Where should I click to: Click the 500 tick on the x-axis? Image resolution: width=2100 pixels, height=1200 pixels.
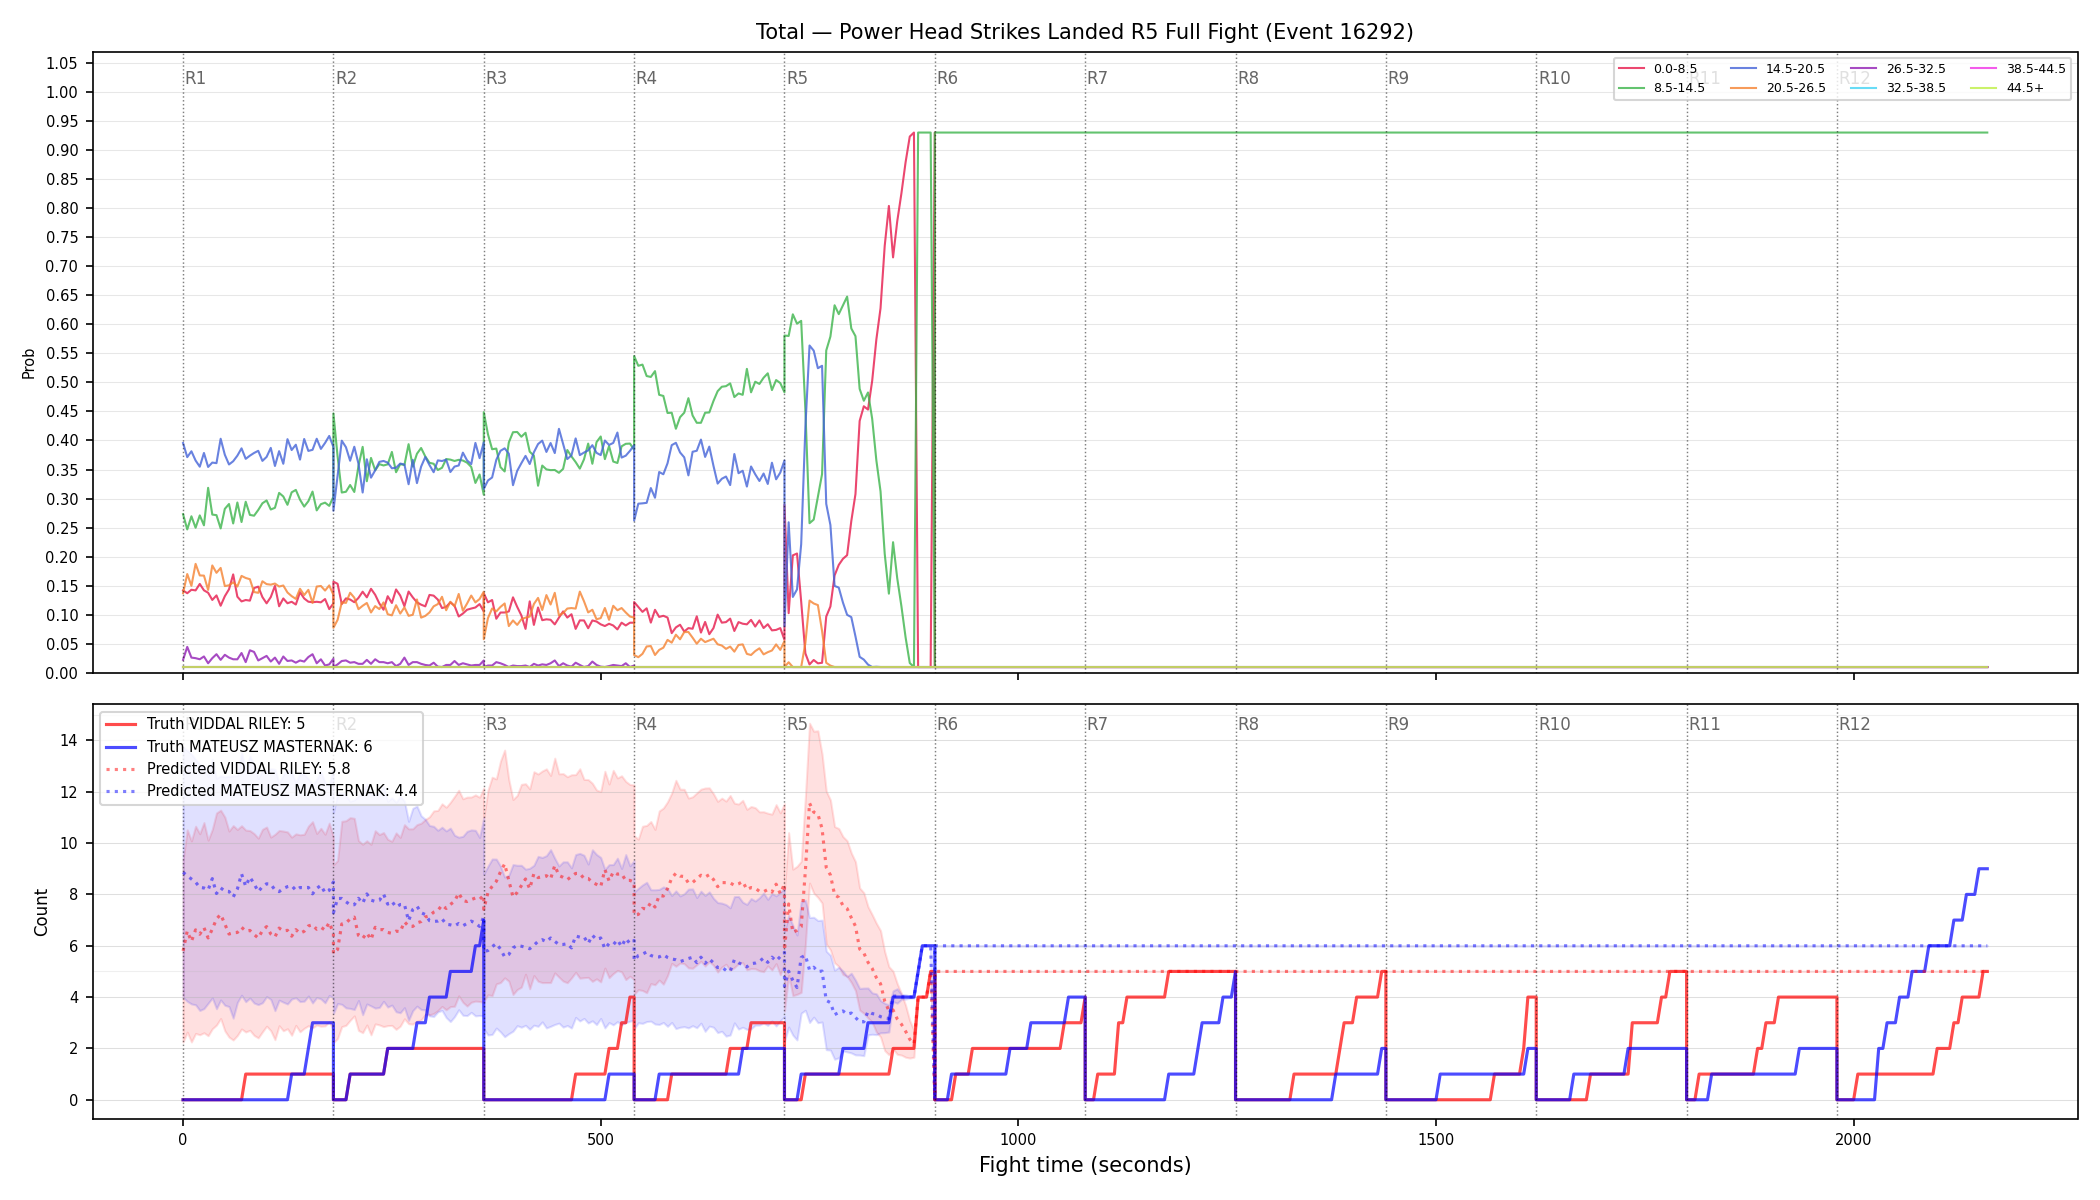600,1139
